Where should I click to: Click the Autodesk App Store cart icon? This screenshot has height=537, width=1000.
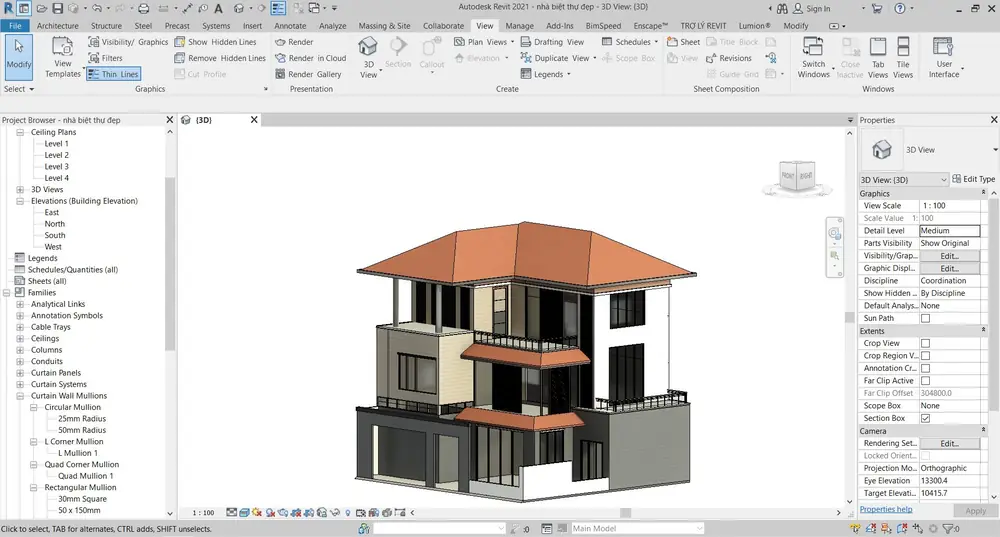876,8
